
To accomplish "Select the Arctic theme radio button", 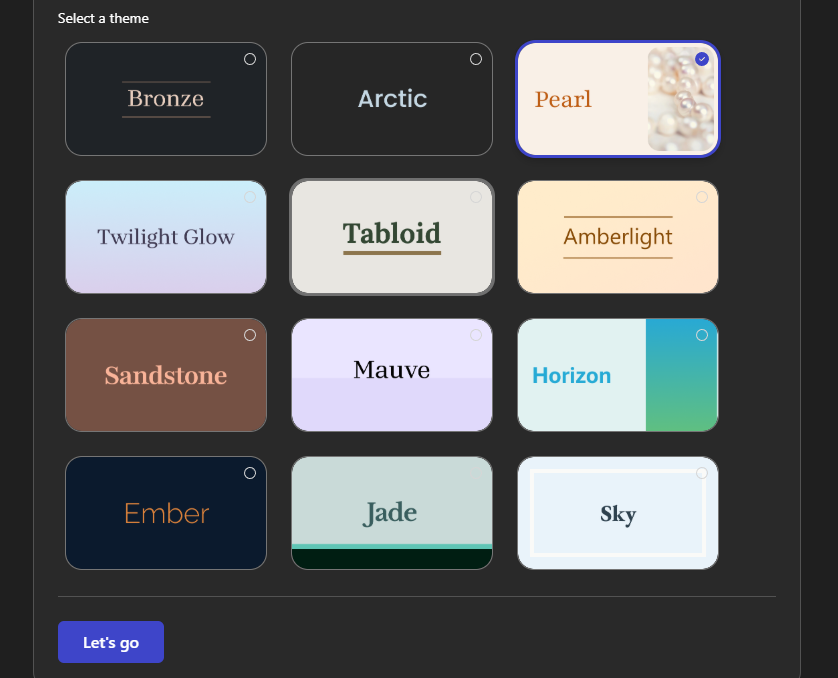I will coord(476,59).
